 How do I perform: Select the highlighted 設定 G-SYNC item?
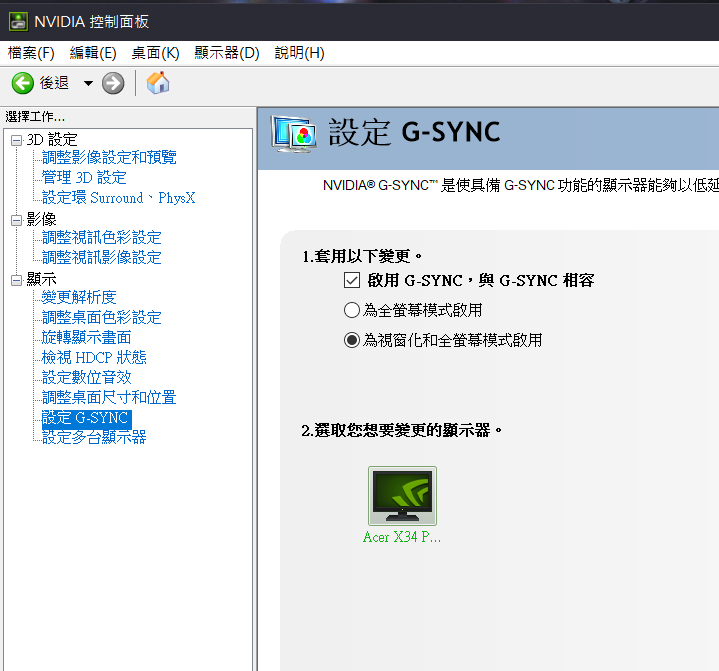pos(87,418)
